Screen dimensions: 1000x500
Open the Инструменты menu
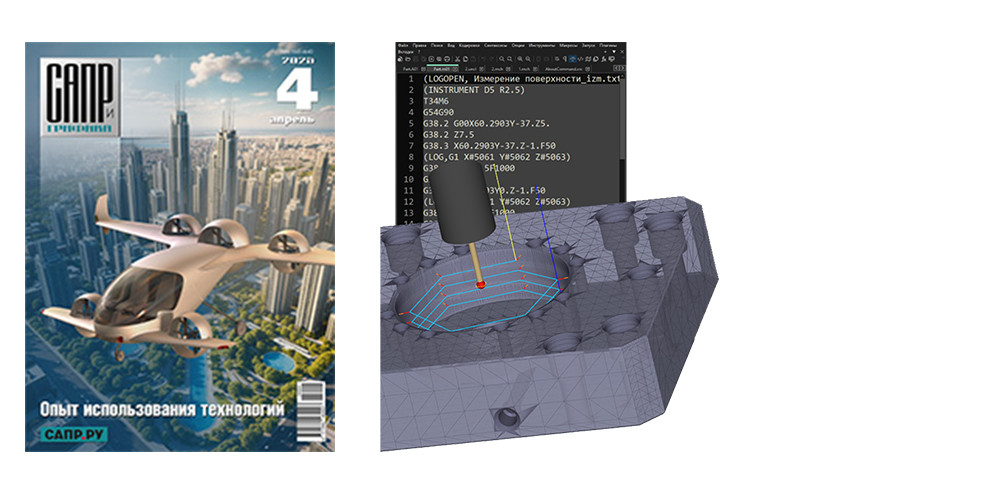click(542, 45)
